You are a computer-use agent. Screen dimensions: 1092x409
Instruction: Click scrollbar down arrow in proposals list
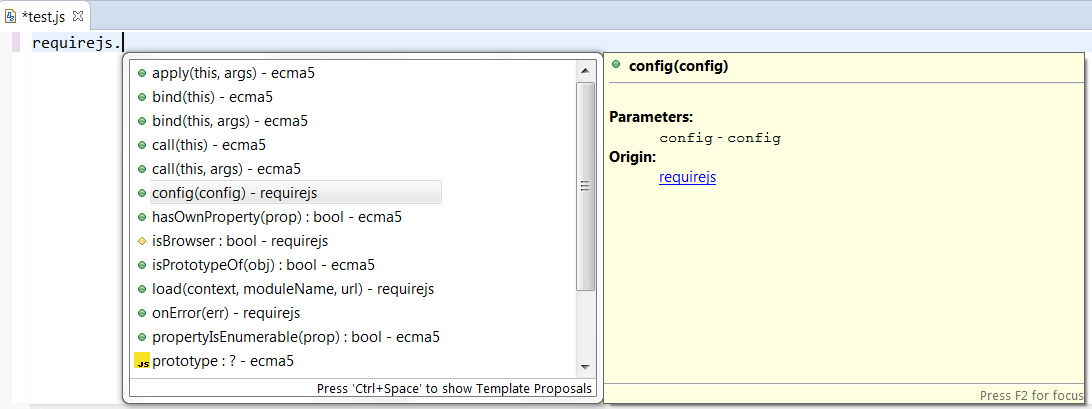[585, 367]
